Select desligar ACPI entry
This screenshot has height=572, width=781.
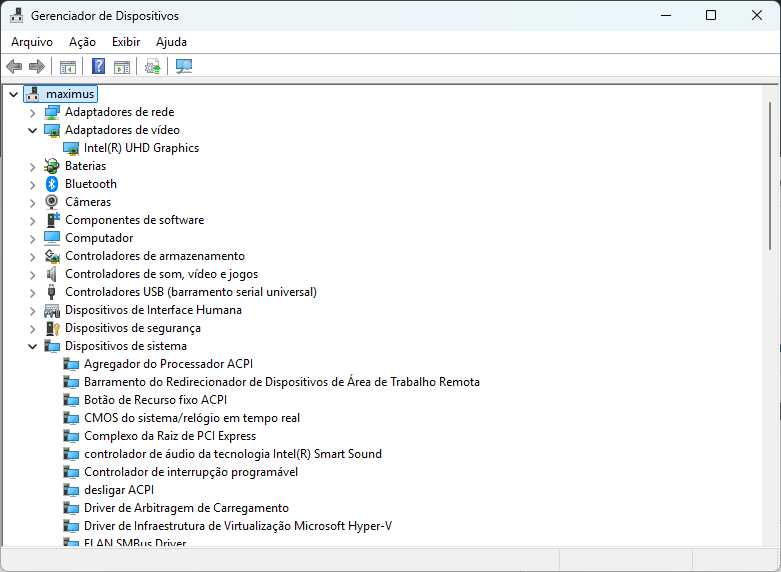pyautogui.click(x=119, y=490)
